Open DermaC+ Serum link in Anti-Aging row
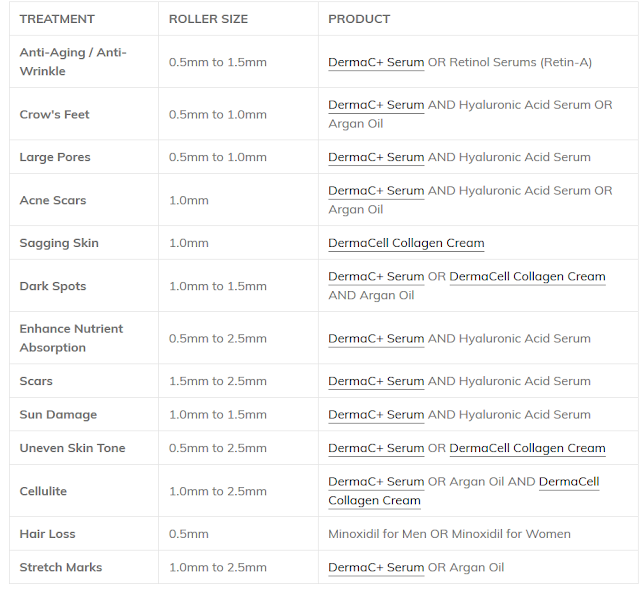The image size is (640, 591). coord(376,62)
